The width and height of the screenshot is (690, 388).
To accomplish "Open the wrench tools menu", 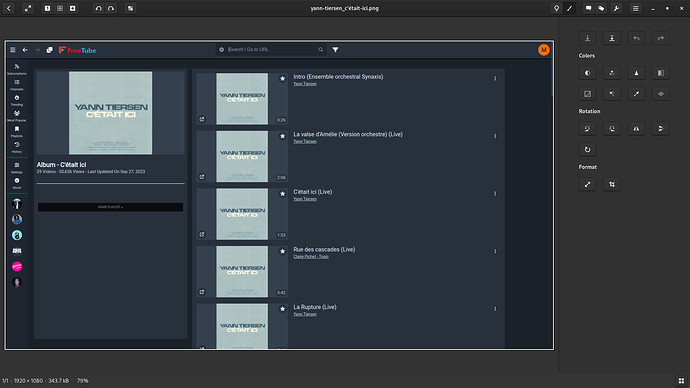I will click(x=616, y=8).
